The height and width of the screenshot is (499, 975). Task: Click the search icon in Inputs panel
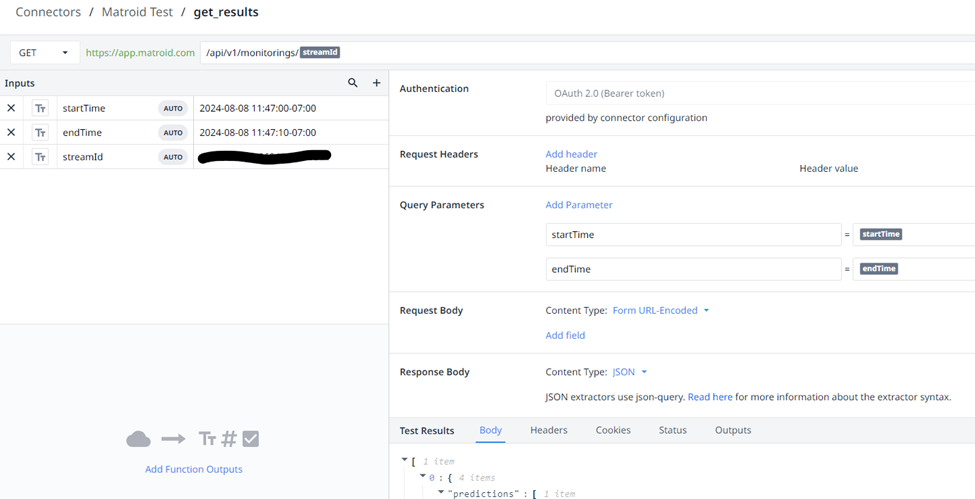353,83
